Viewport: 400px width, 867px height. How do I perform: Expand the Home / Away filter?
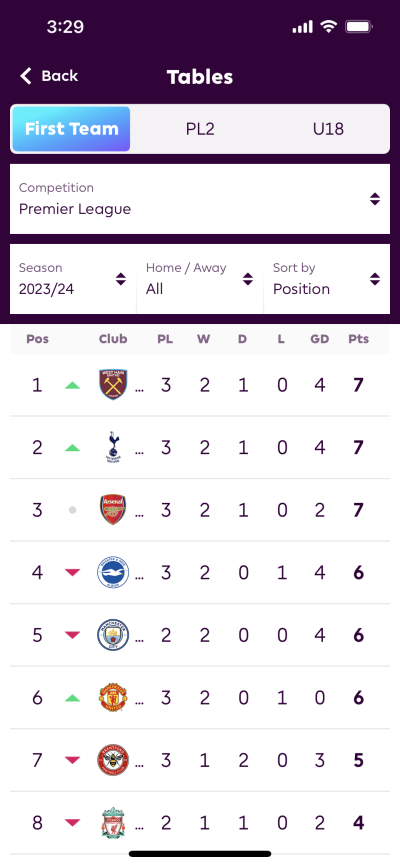[x=200, y=279]
